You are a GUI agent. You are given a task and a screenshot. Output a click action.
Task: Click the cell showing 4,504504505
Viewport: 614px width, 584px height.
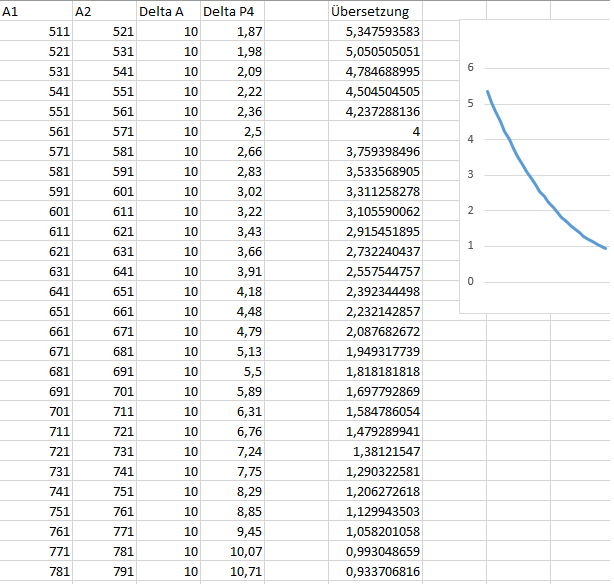click(376, 91)
